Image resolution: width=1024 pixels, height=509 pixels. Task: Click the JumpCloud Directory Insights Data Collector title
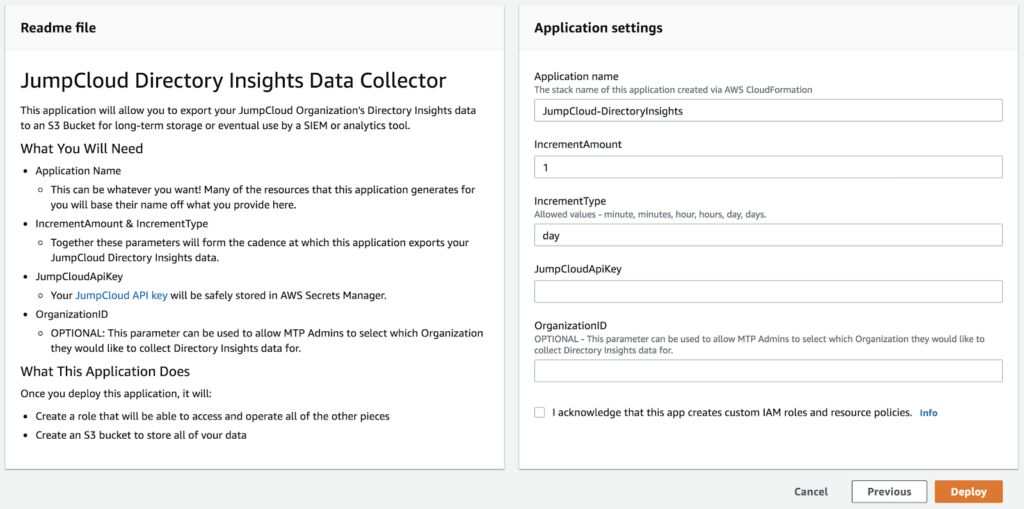point(233,80)
